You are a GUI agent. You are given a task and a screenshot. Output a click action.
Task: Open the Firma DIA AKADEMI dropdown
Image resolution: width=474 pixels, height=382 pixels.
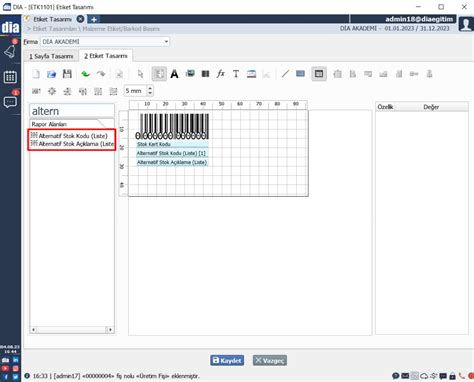105,42
